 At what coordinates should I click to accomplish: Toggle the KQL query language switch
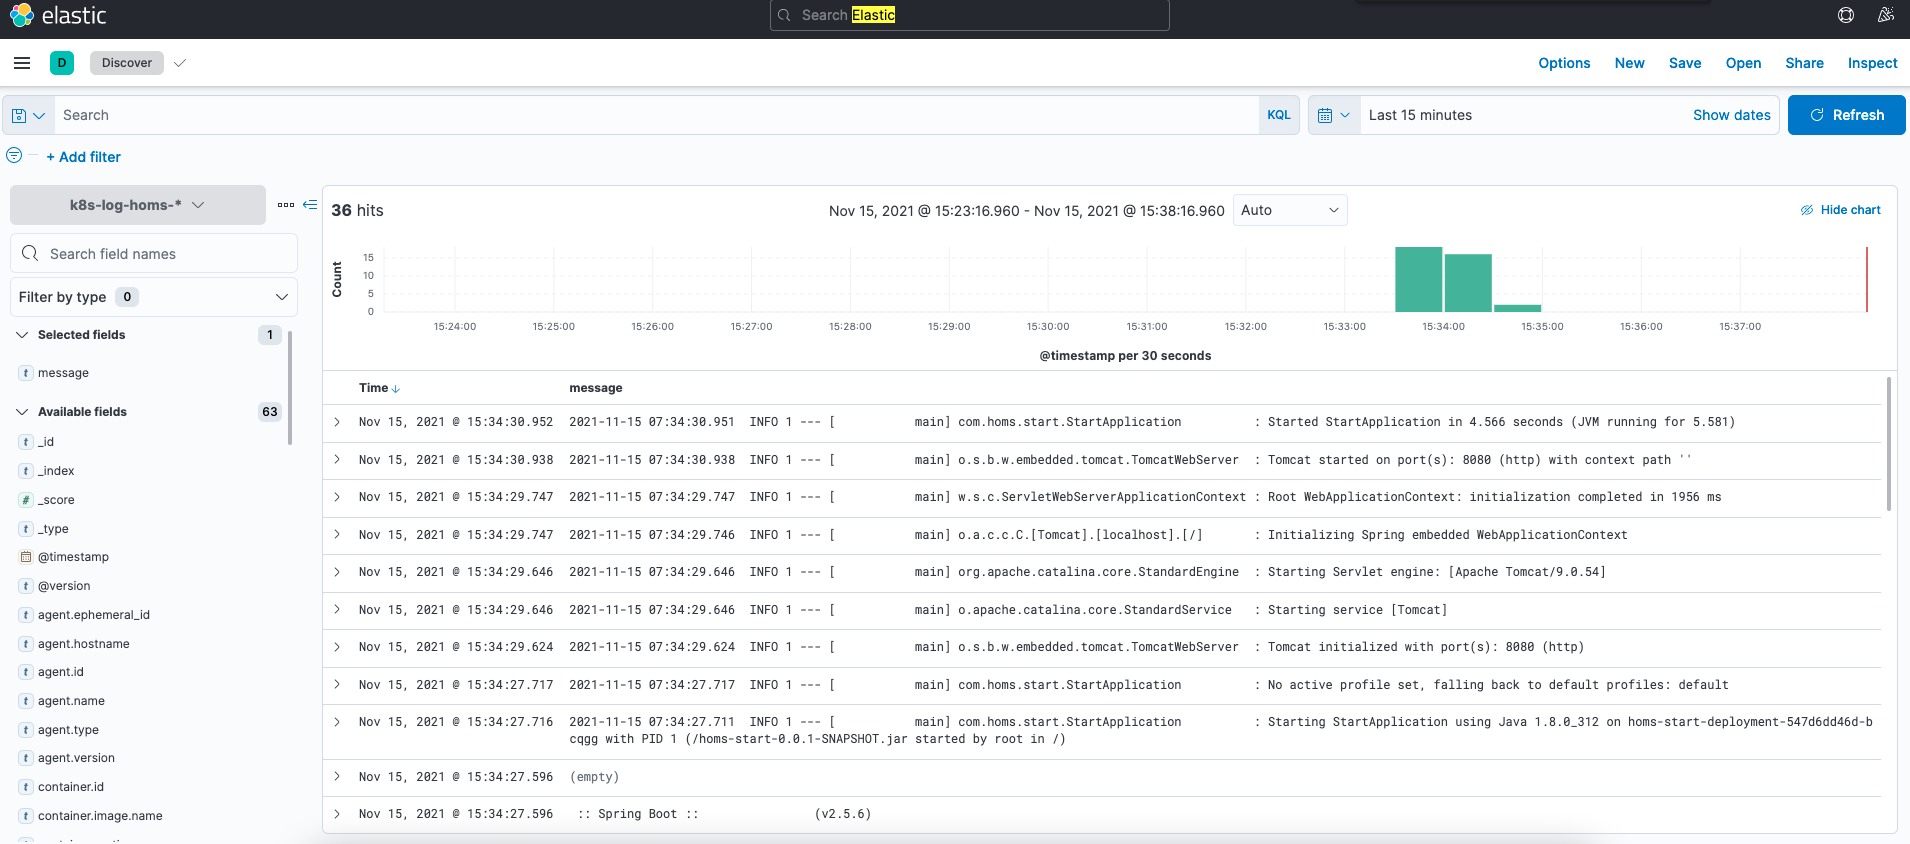pyautogui.click(x=1278, y=116)
